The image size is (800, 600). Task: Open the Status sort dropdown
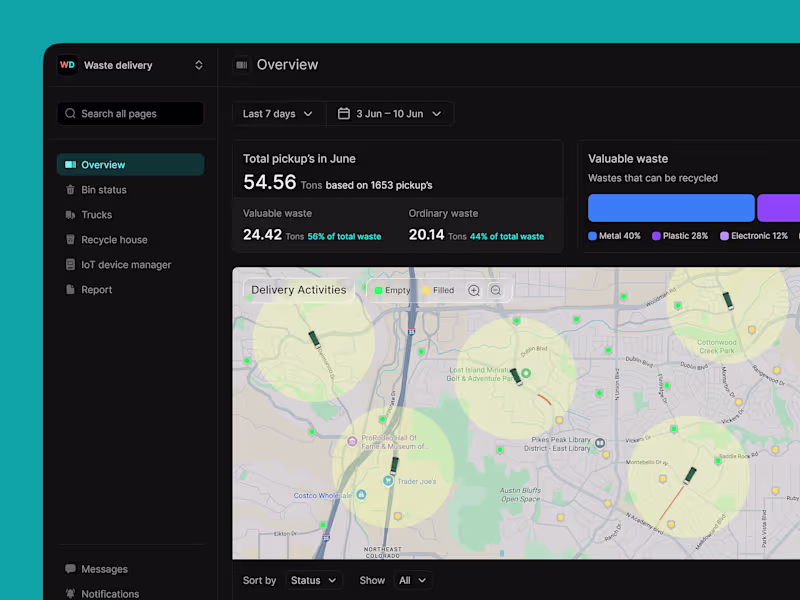pyautogui.click(x=313, y=580)
